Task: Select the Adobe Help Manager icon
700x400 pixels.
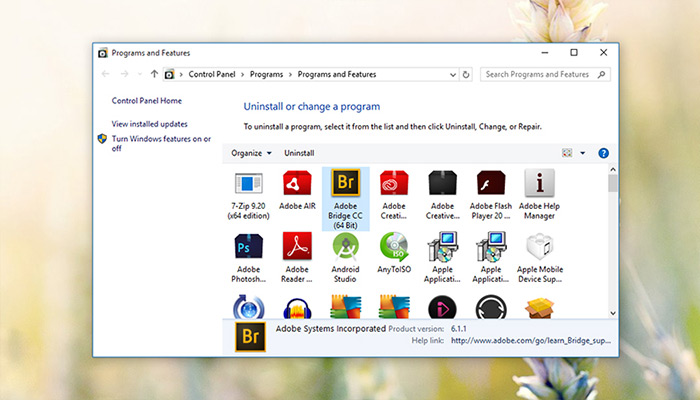Action: click(539, 183)
